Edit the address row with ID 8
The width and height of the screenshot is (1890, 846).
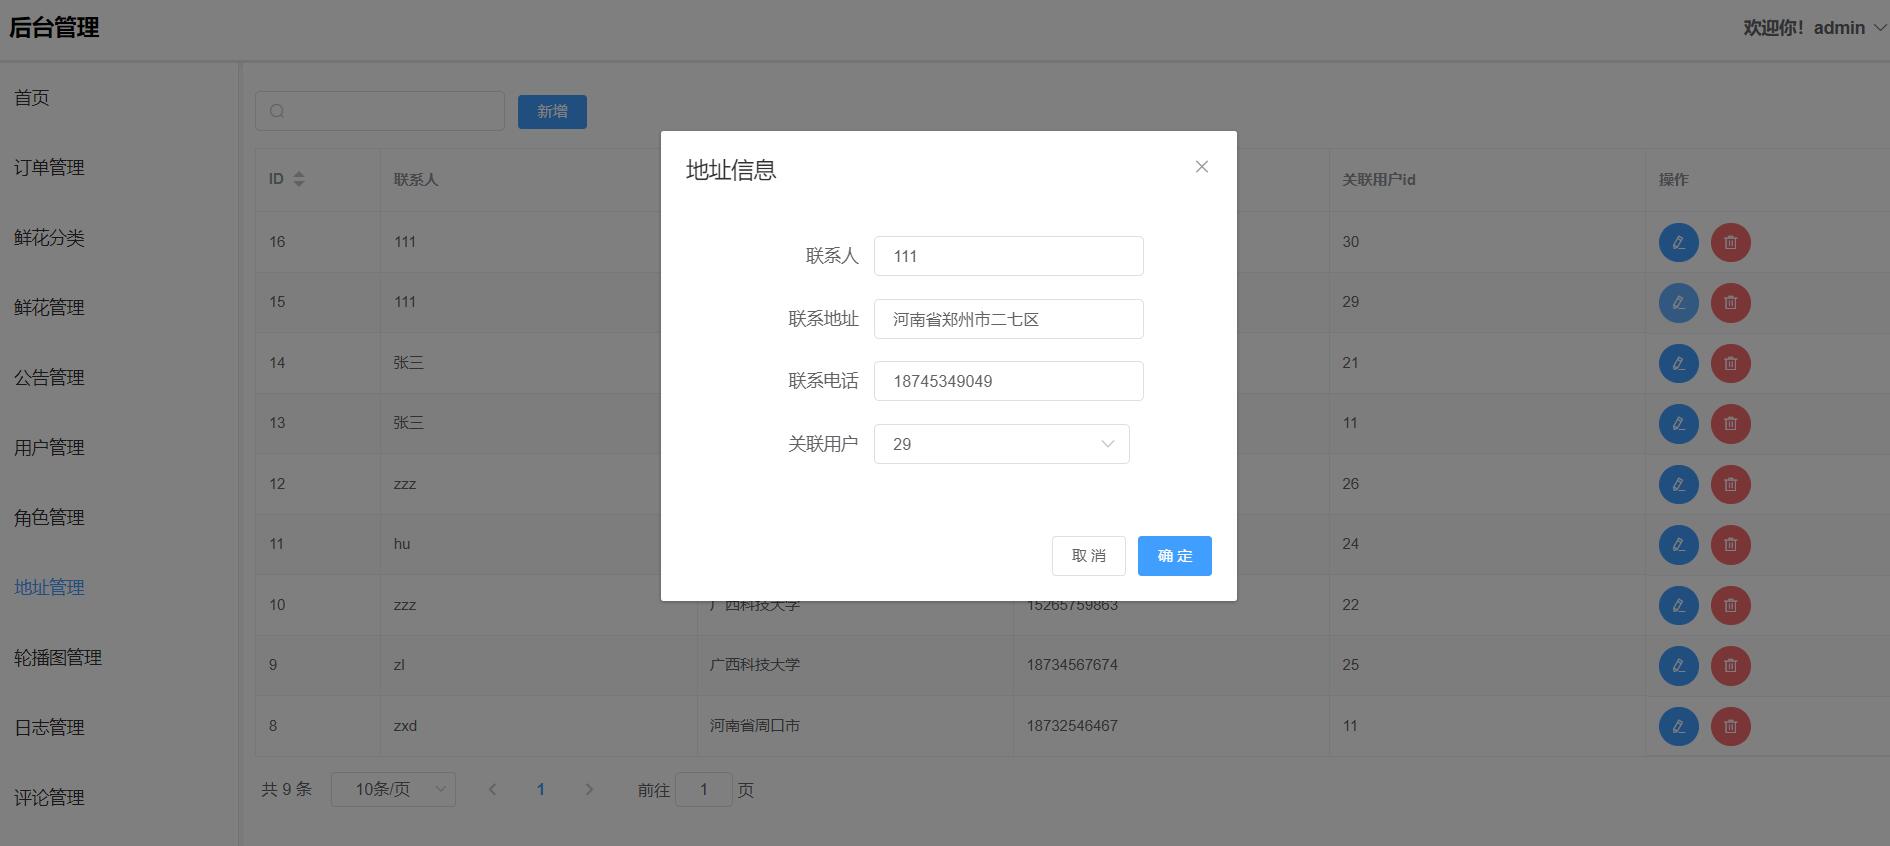pyautogui.click(x=1678, y=726)
